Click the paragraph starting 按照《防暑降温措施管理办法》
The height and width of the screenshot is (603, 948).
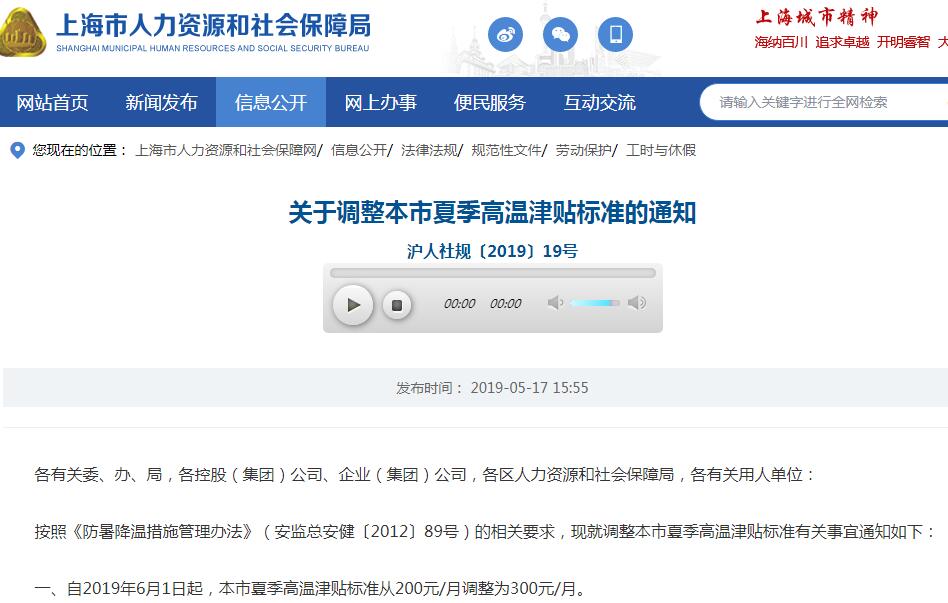pyautogui.click(x=485, y=532)
